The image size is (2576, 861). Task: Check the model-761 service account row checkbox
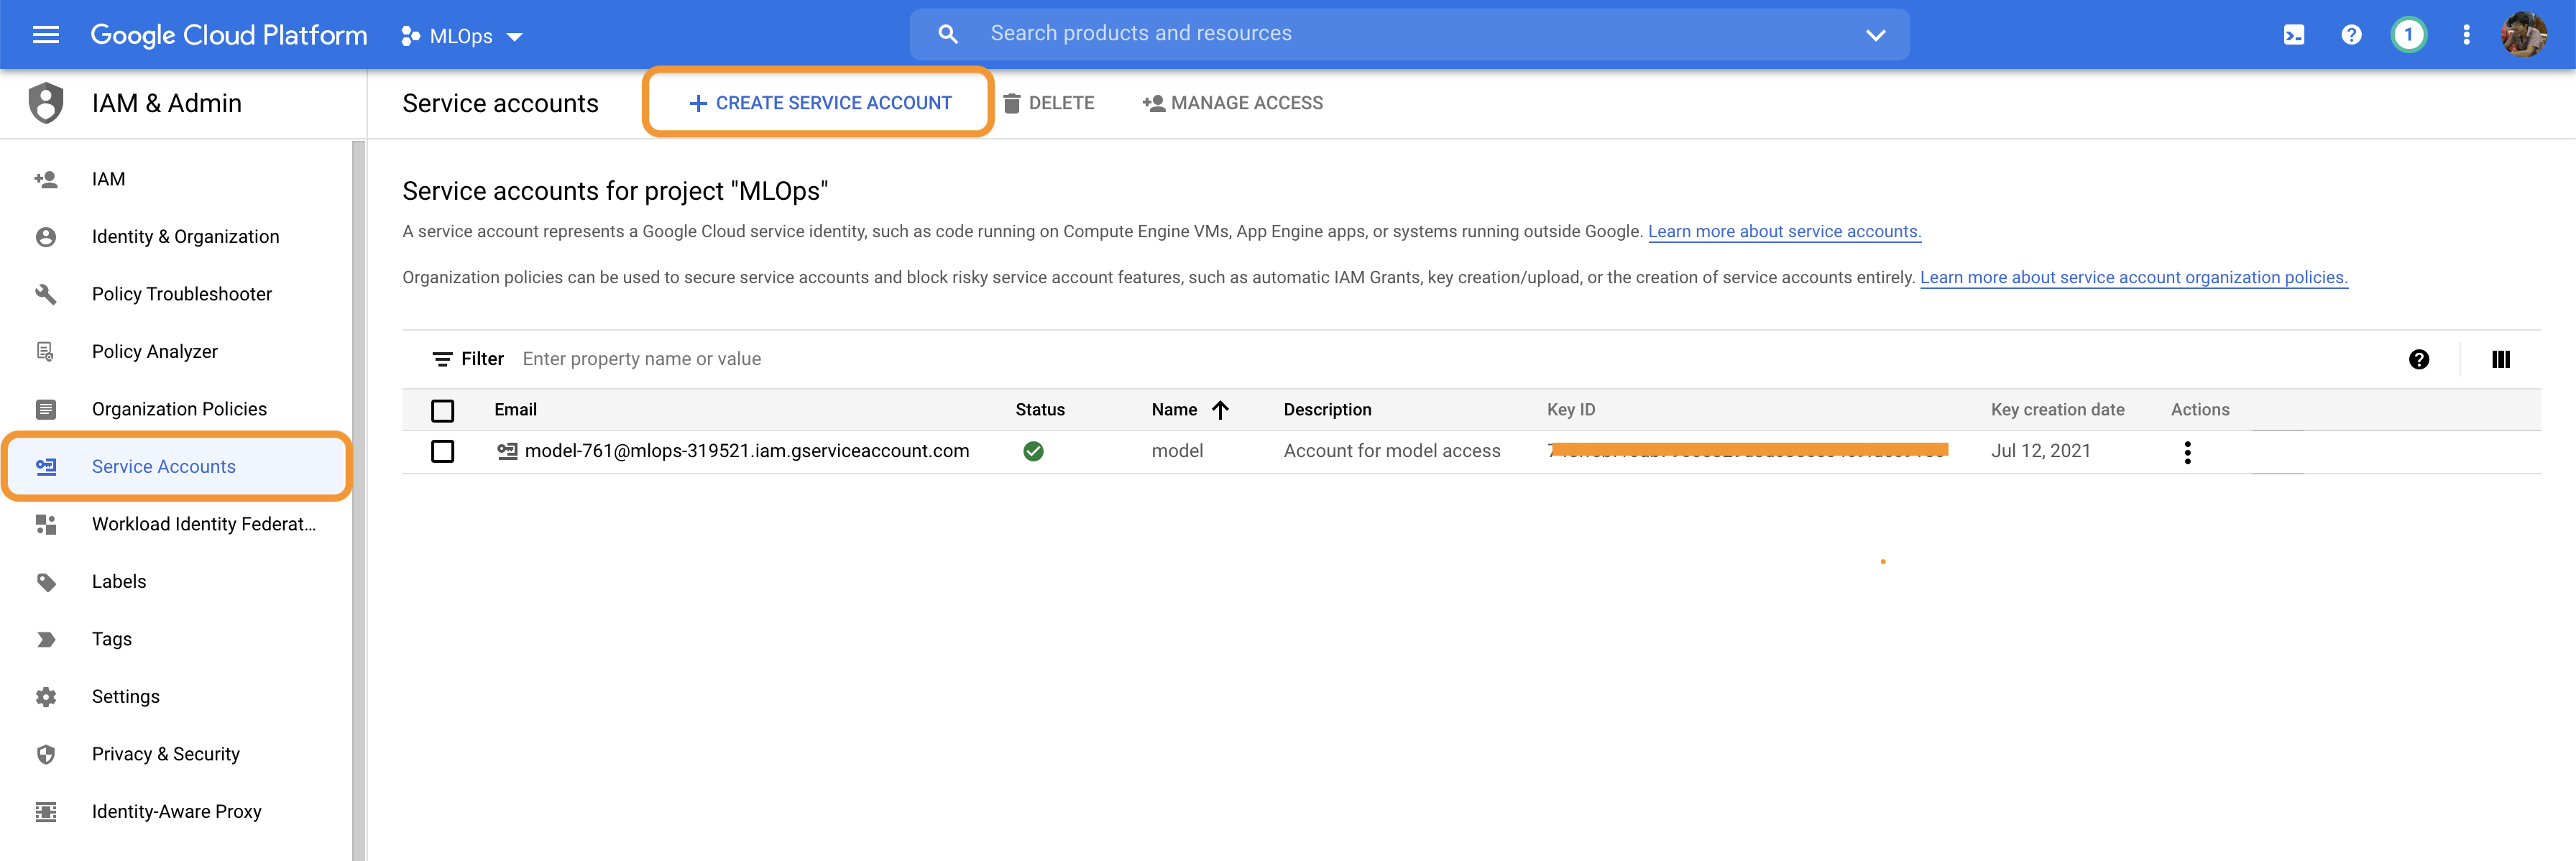coord(442,452)
